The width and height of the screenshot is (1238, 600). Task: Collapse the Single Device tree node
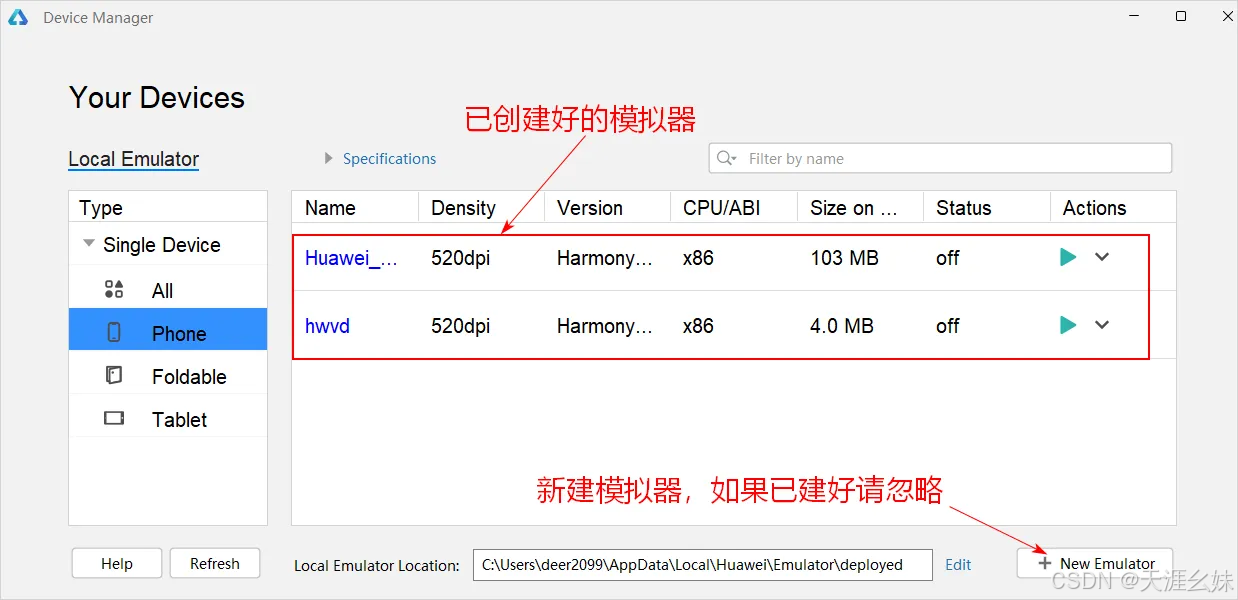tap(89, 243)
